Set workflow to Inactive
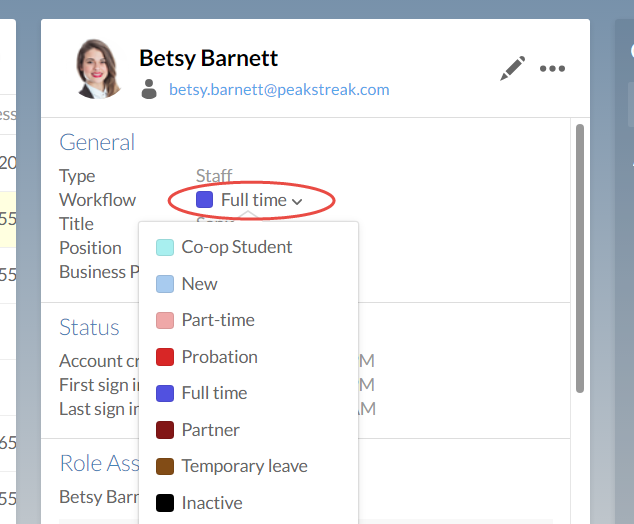 212,503
